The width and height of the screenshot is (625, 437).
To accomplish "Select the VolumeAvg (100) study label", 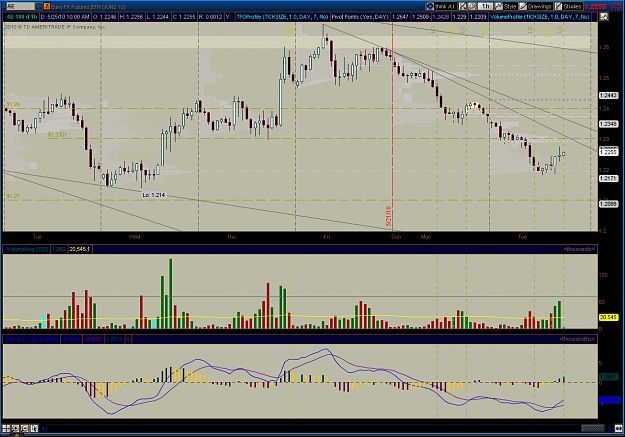I will (x=28, y=249).
